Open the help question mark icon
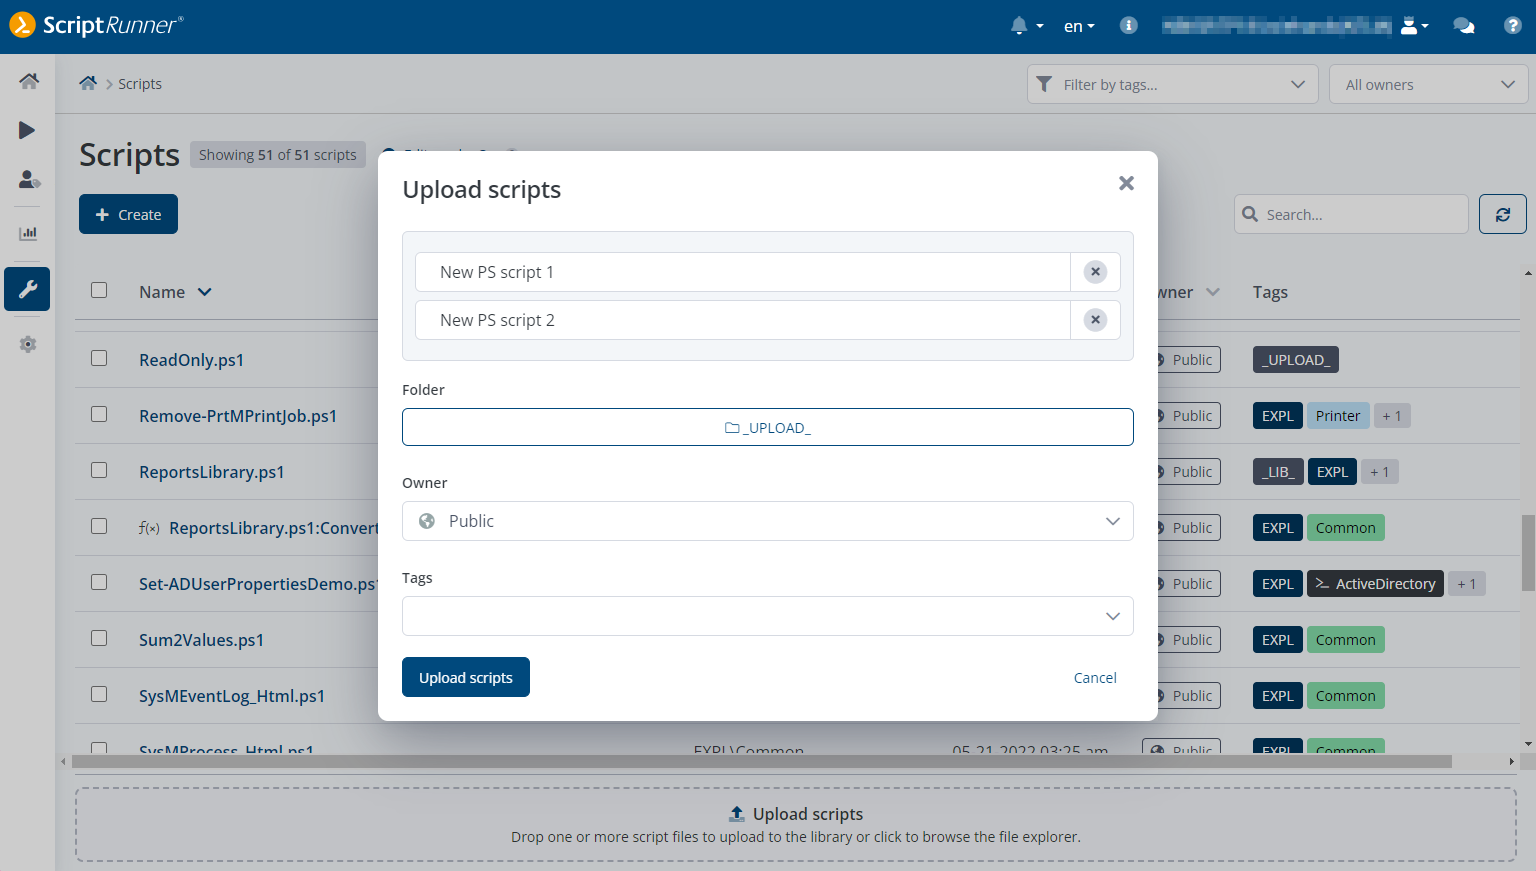The width and height of the screenshot is (1536, 871). (1512, 26)
